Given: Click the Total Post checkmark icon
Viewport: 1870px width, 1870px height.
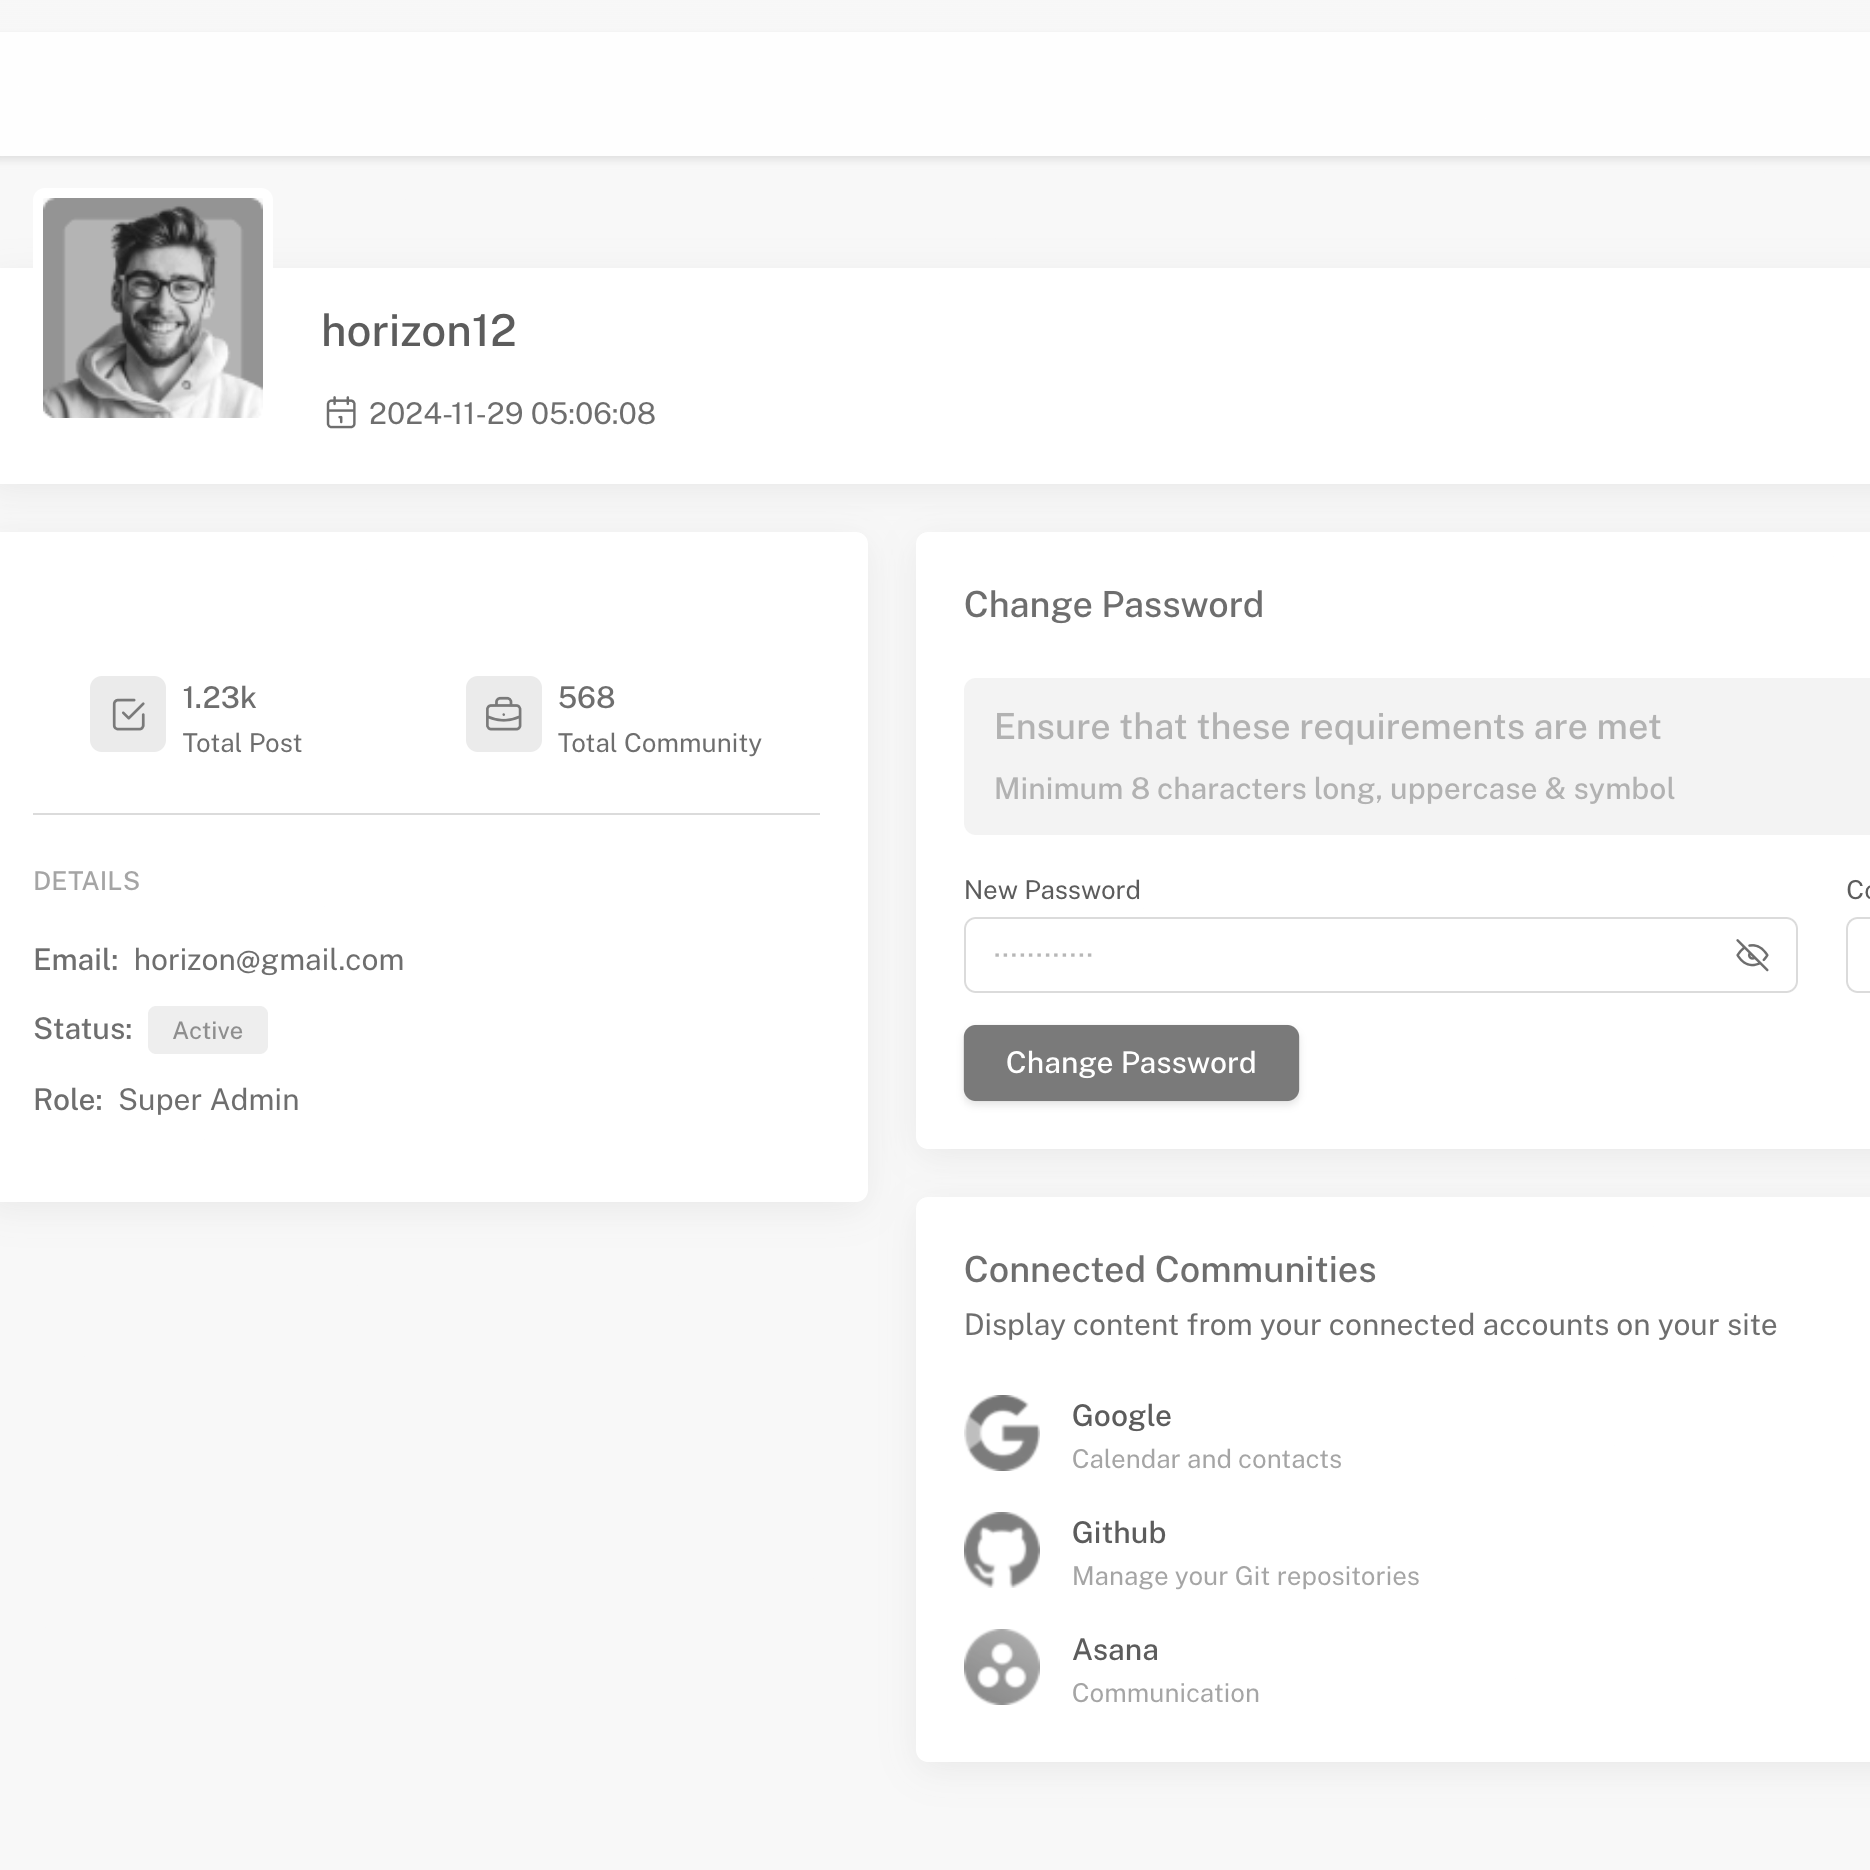Looking at the screenshot, I should (128, 714).
